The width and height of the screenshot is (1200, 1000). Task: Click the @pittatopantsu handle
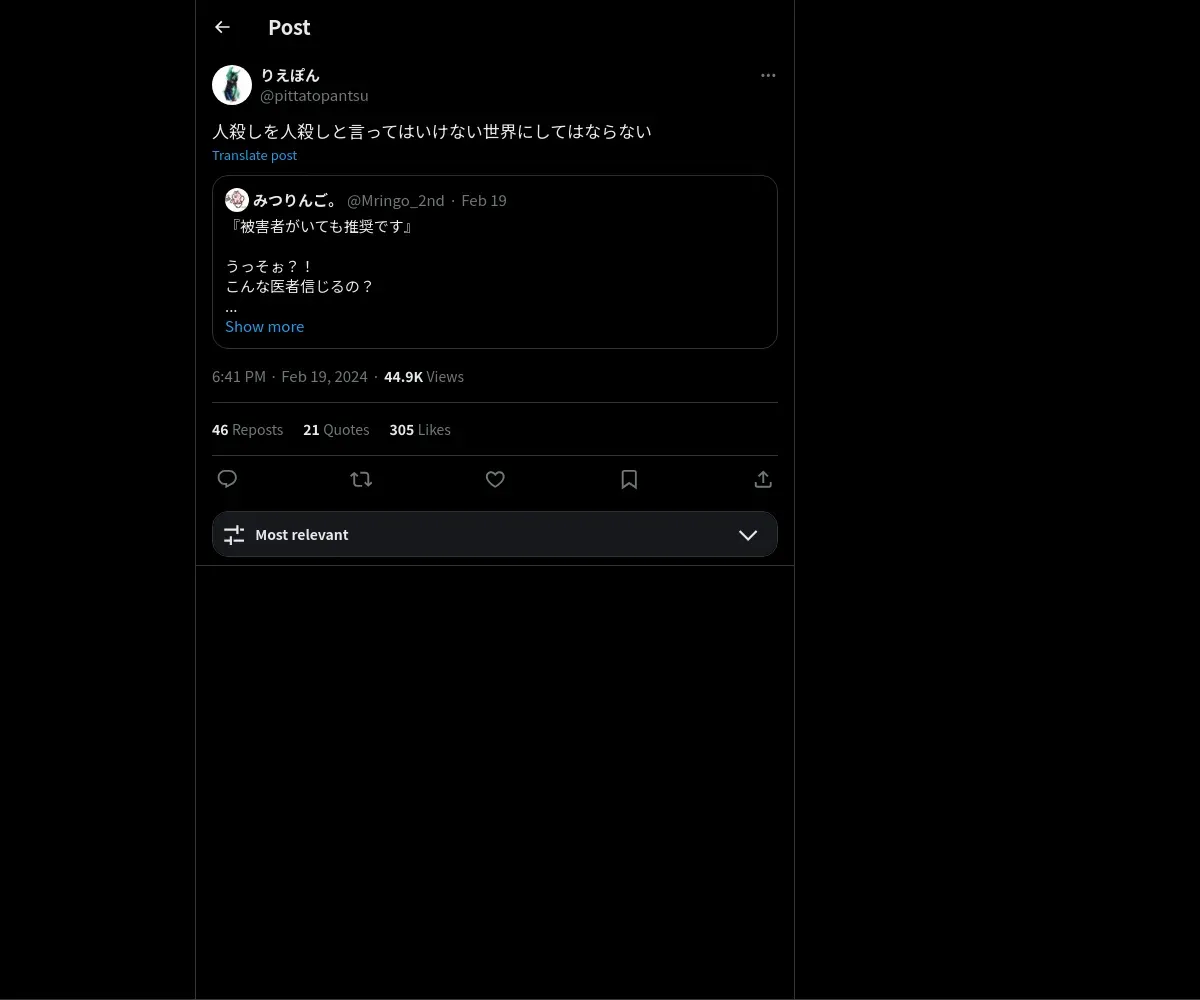tap(314, 95)
